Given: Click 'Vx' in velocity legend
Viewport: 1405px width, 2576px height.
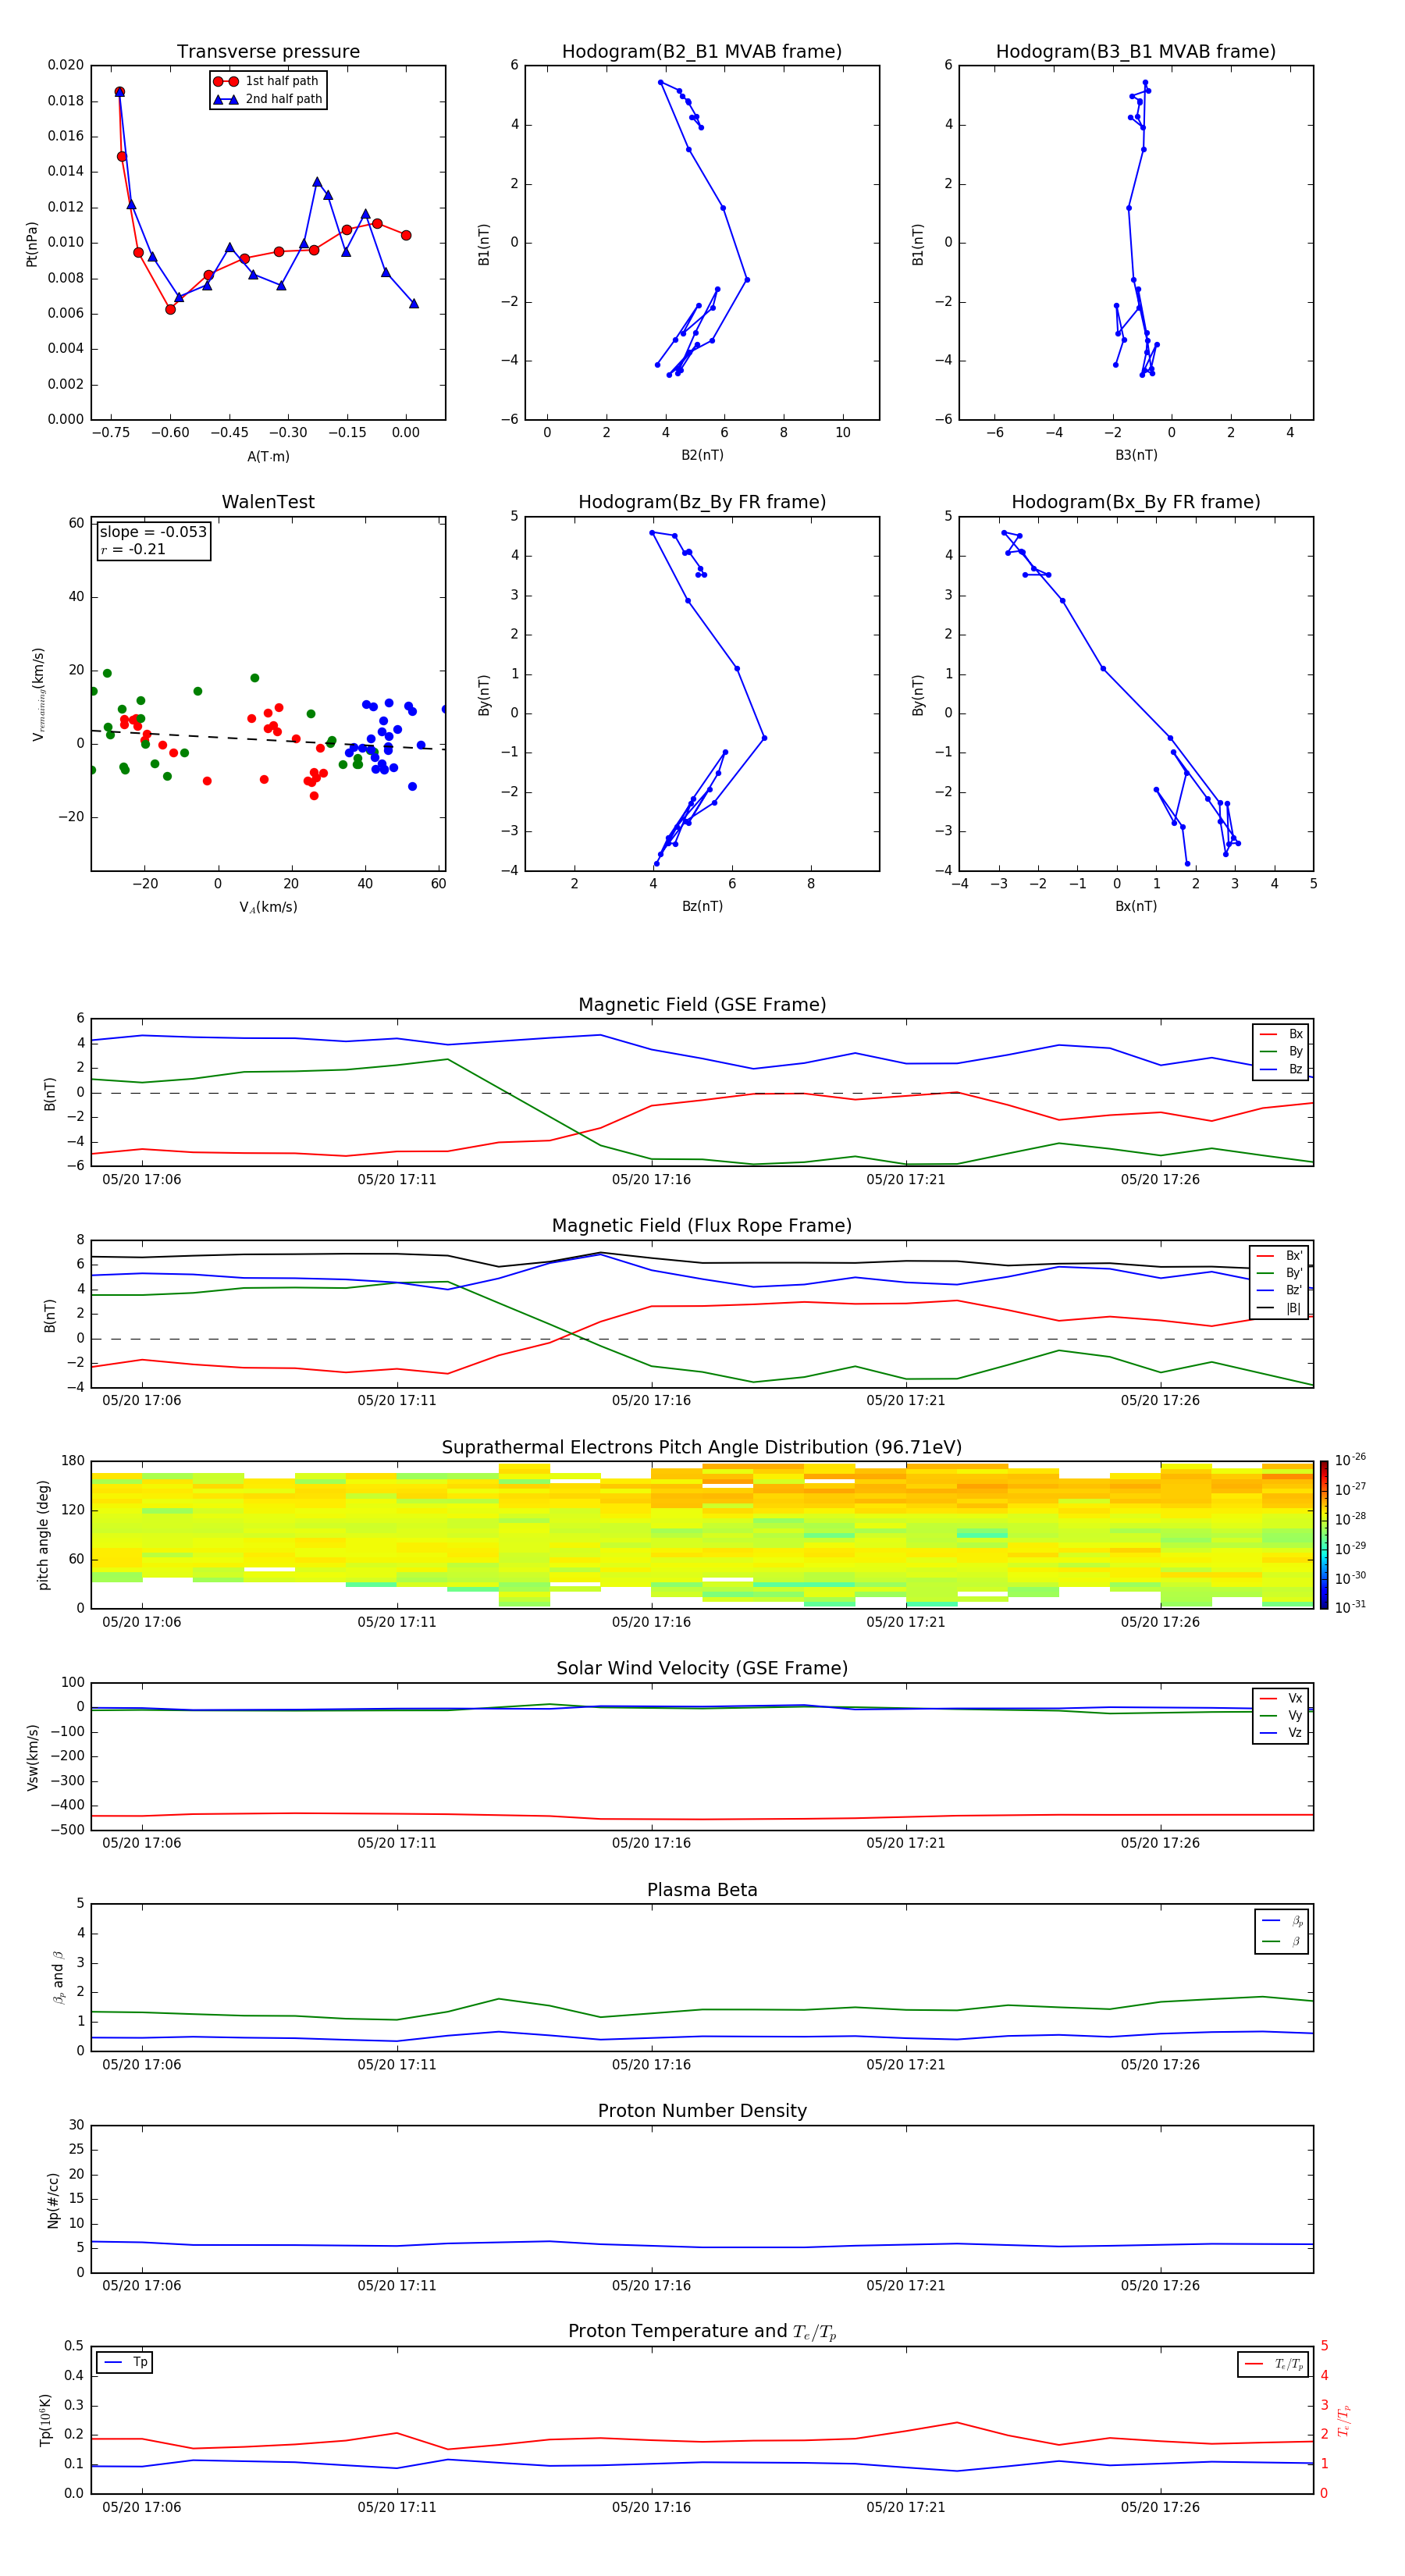Looking at the screenshot, I should click(x=1282, y=1698).
